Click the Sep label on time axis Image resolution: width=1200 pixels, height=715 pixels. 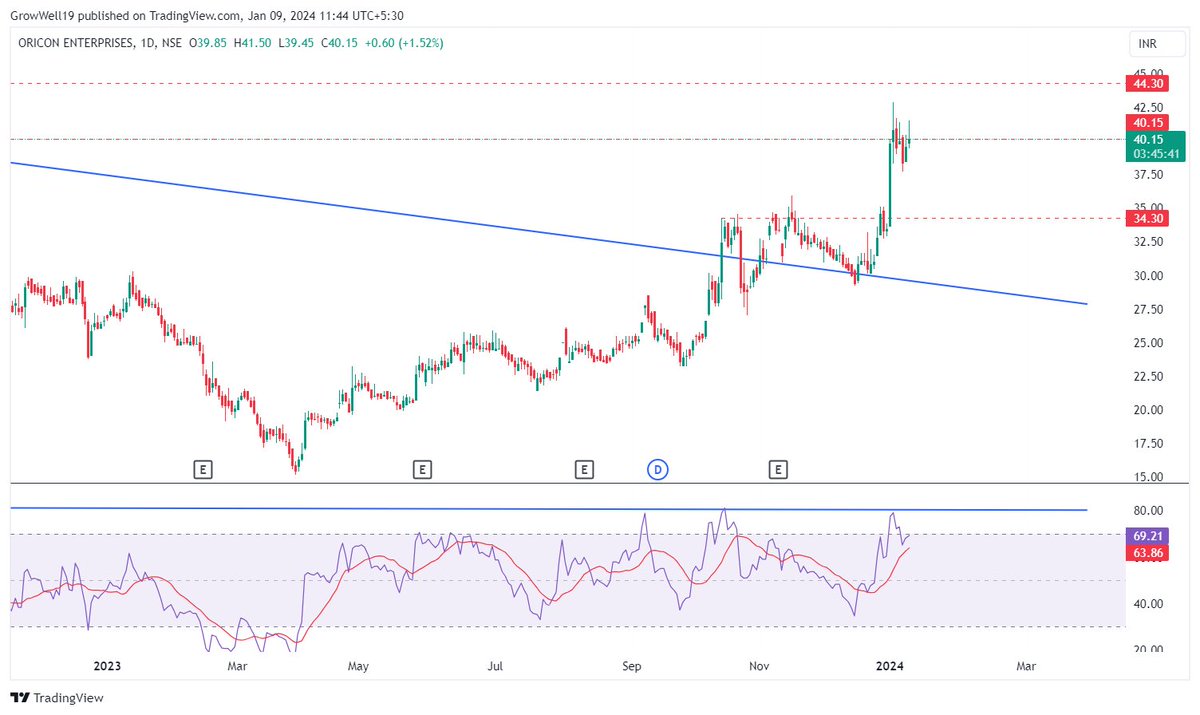(632, 665)
